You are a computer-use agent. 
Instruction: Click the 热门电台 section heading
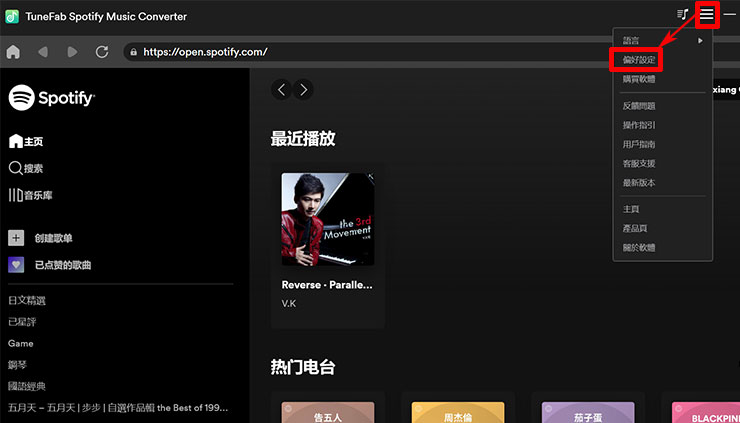303,367
